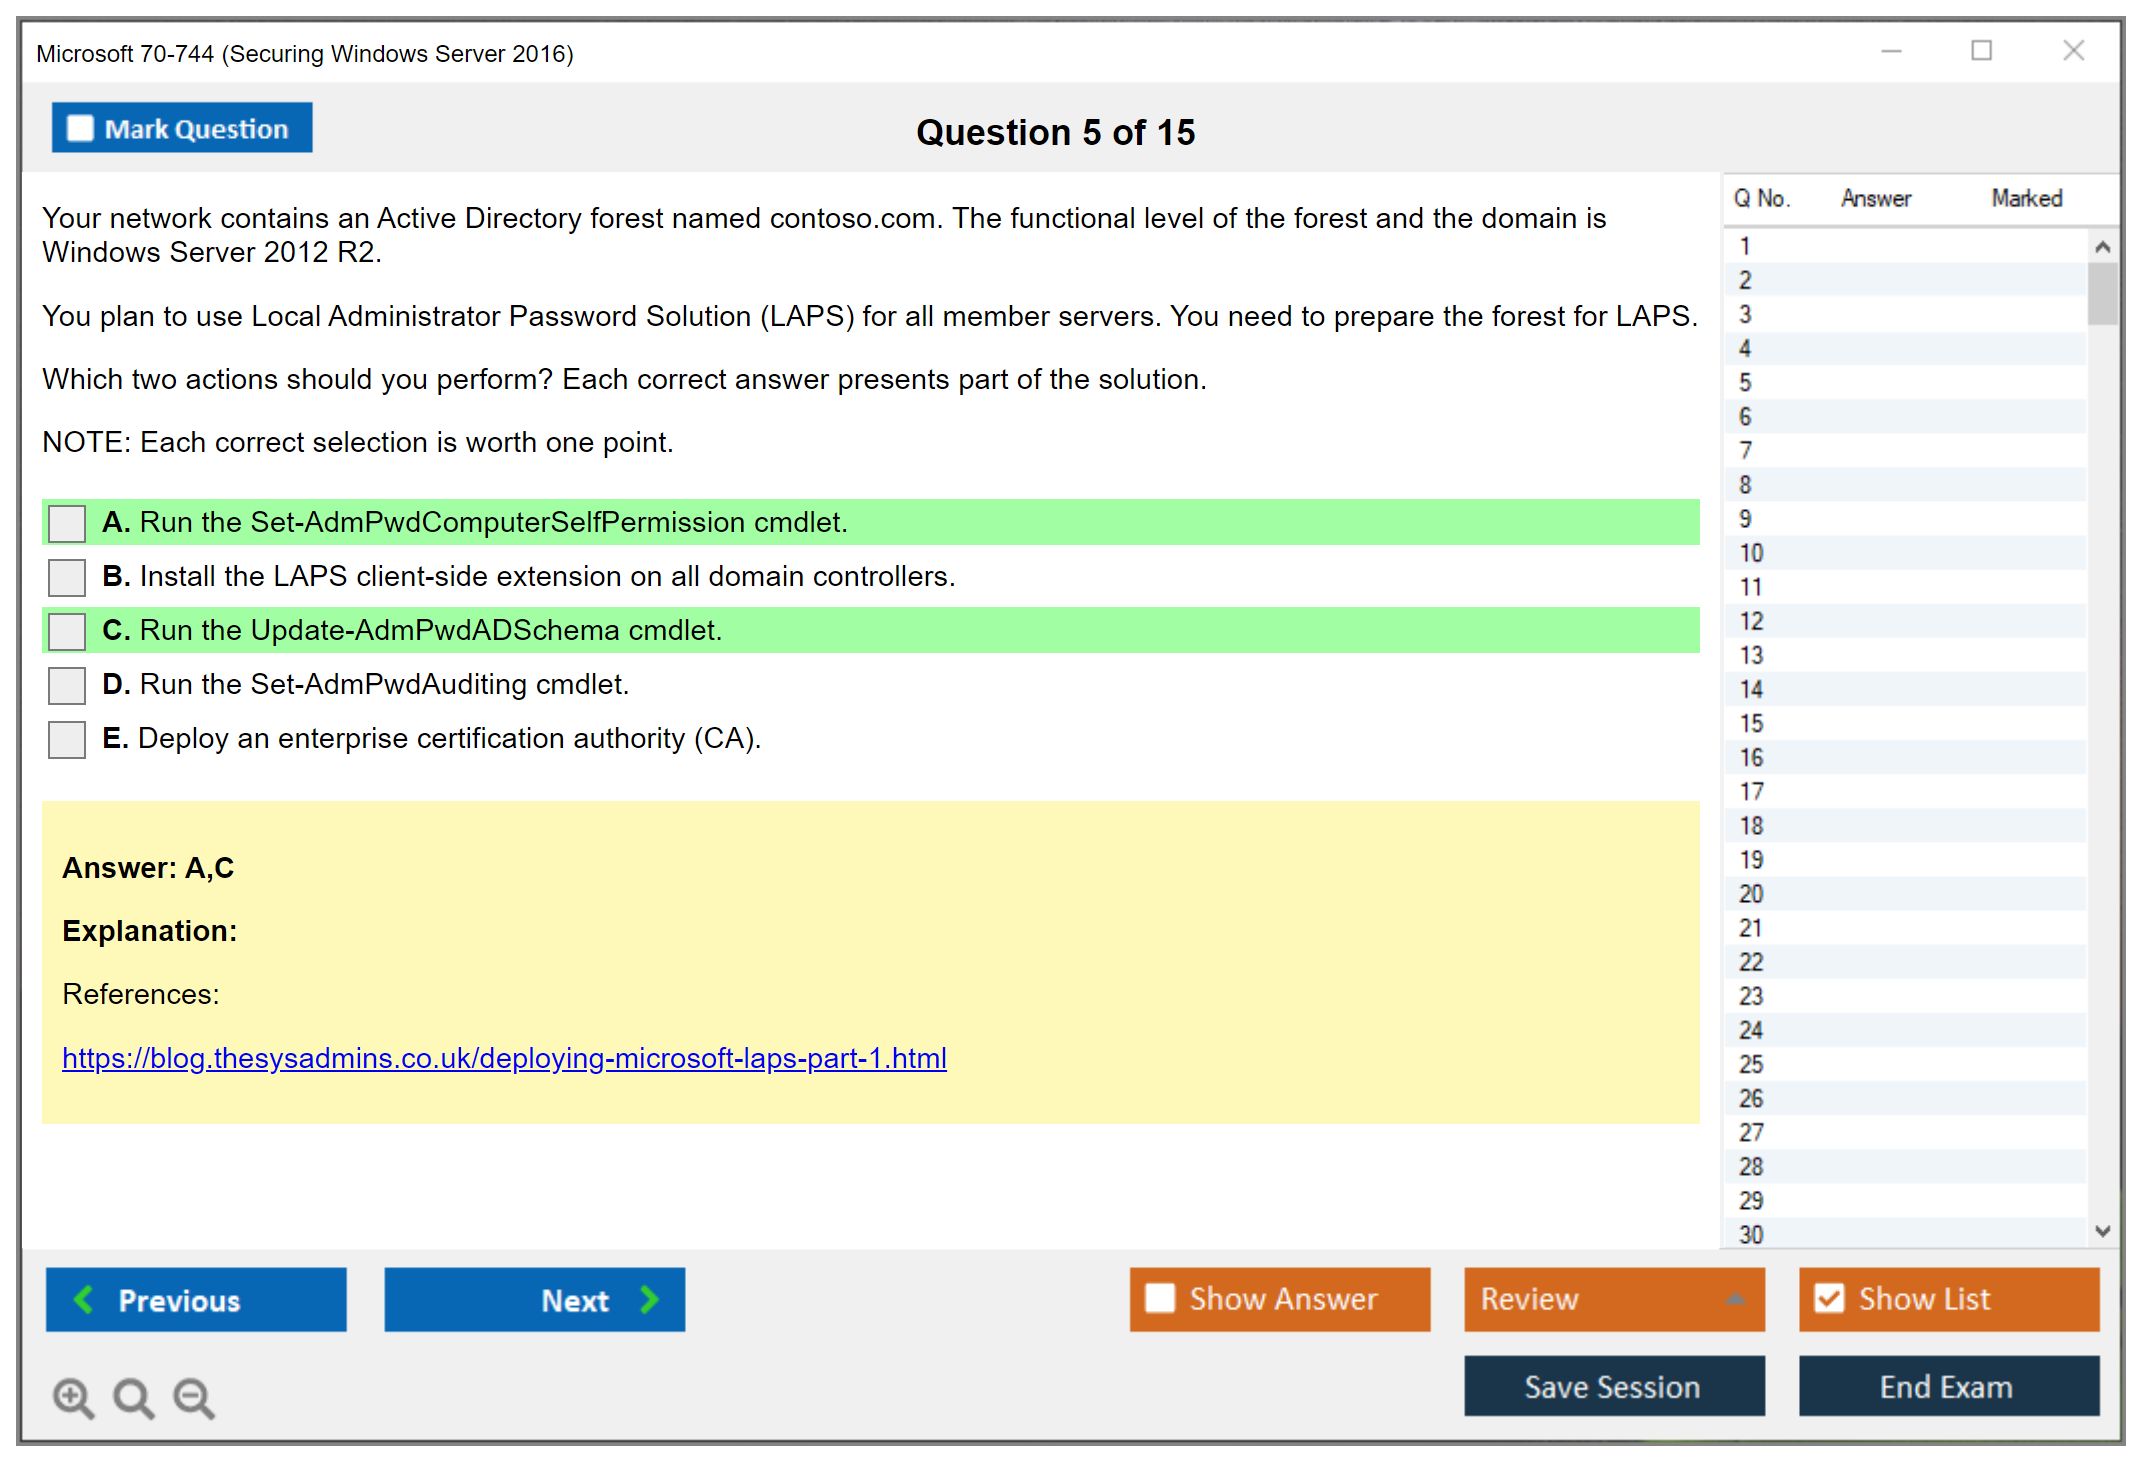Toggle the Mark Question checkbox
The width and height of the screenshot is (2150, 1470).
point(80,128)
